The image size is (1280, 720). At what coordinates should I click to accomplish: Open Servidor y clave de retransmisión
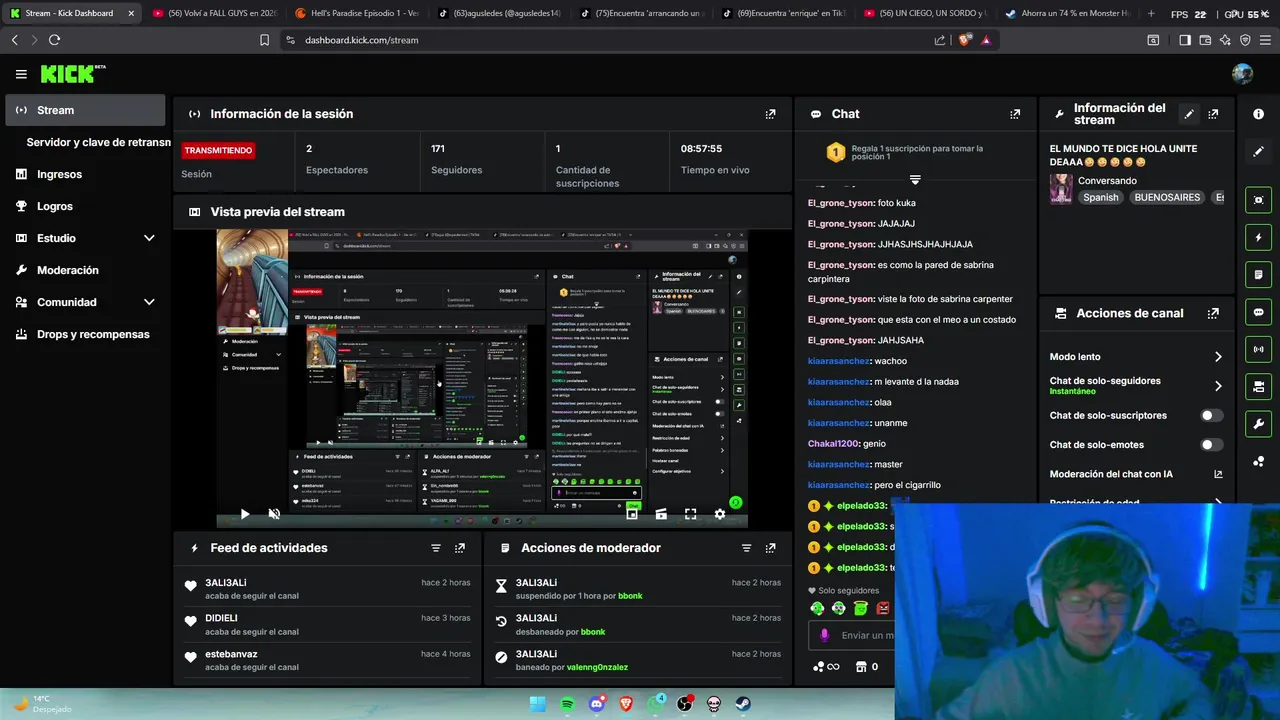point(97,142)
